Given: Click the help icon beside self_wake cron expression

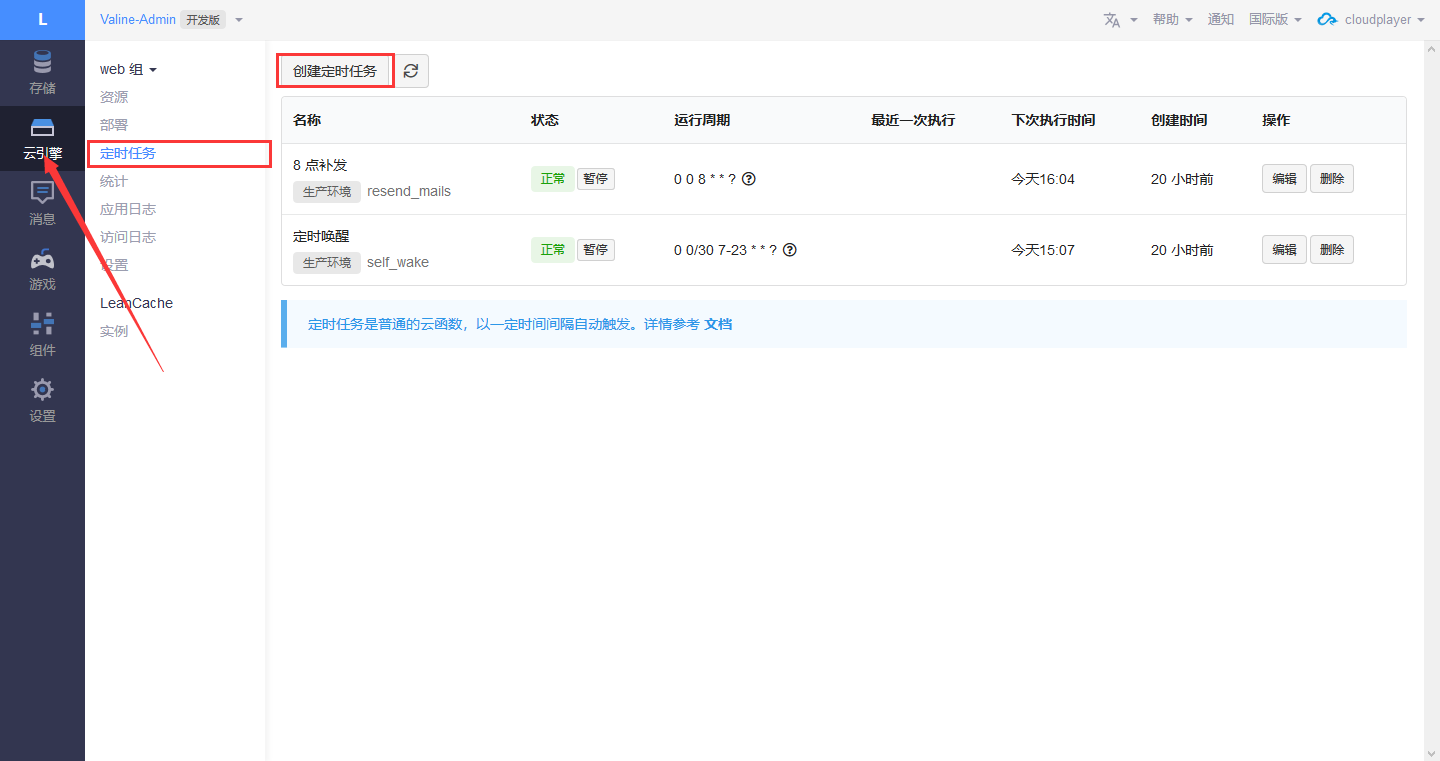Looking at the screenshot, I should (789, 250).
